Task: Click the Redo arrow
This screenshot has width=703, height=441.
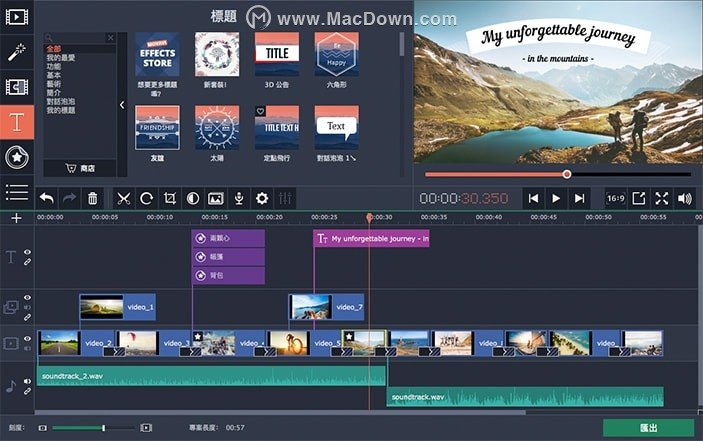Action: click(x=69, y=198)
